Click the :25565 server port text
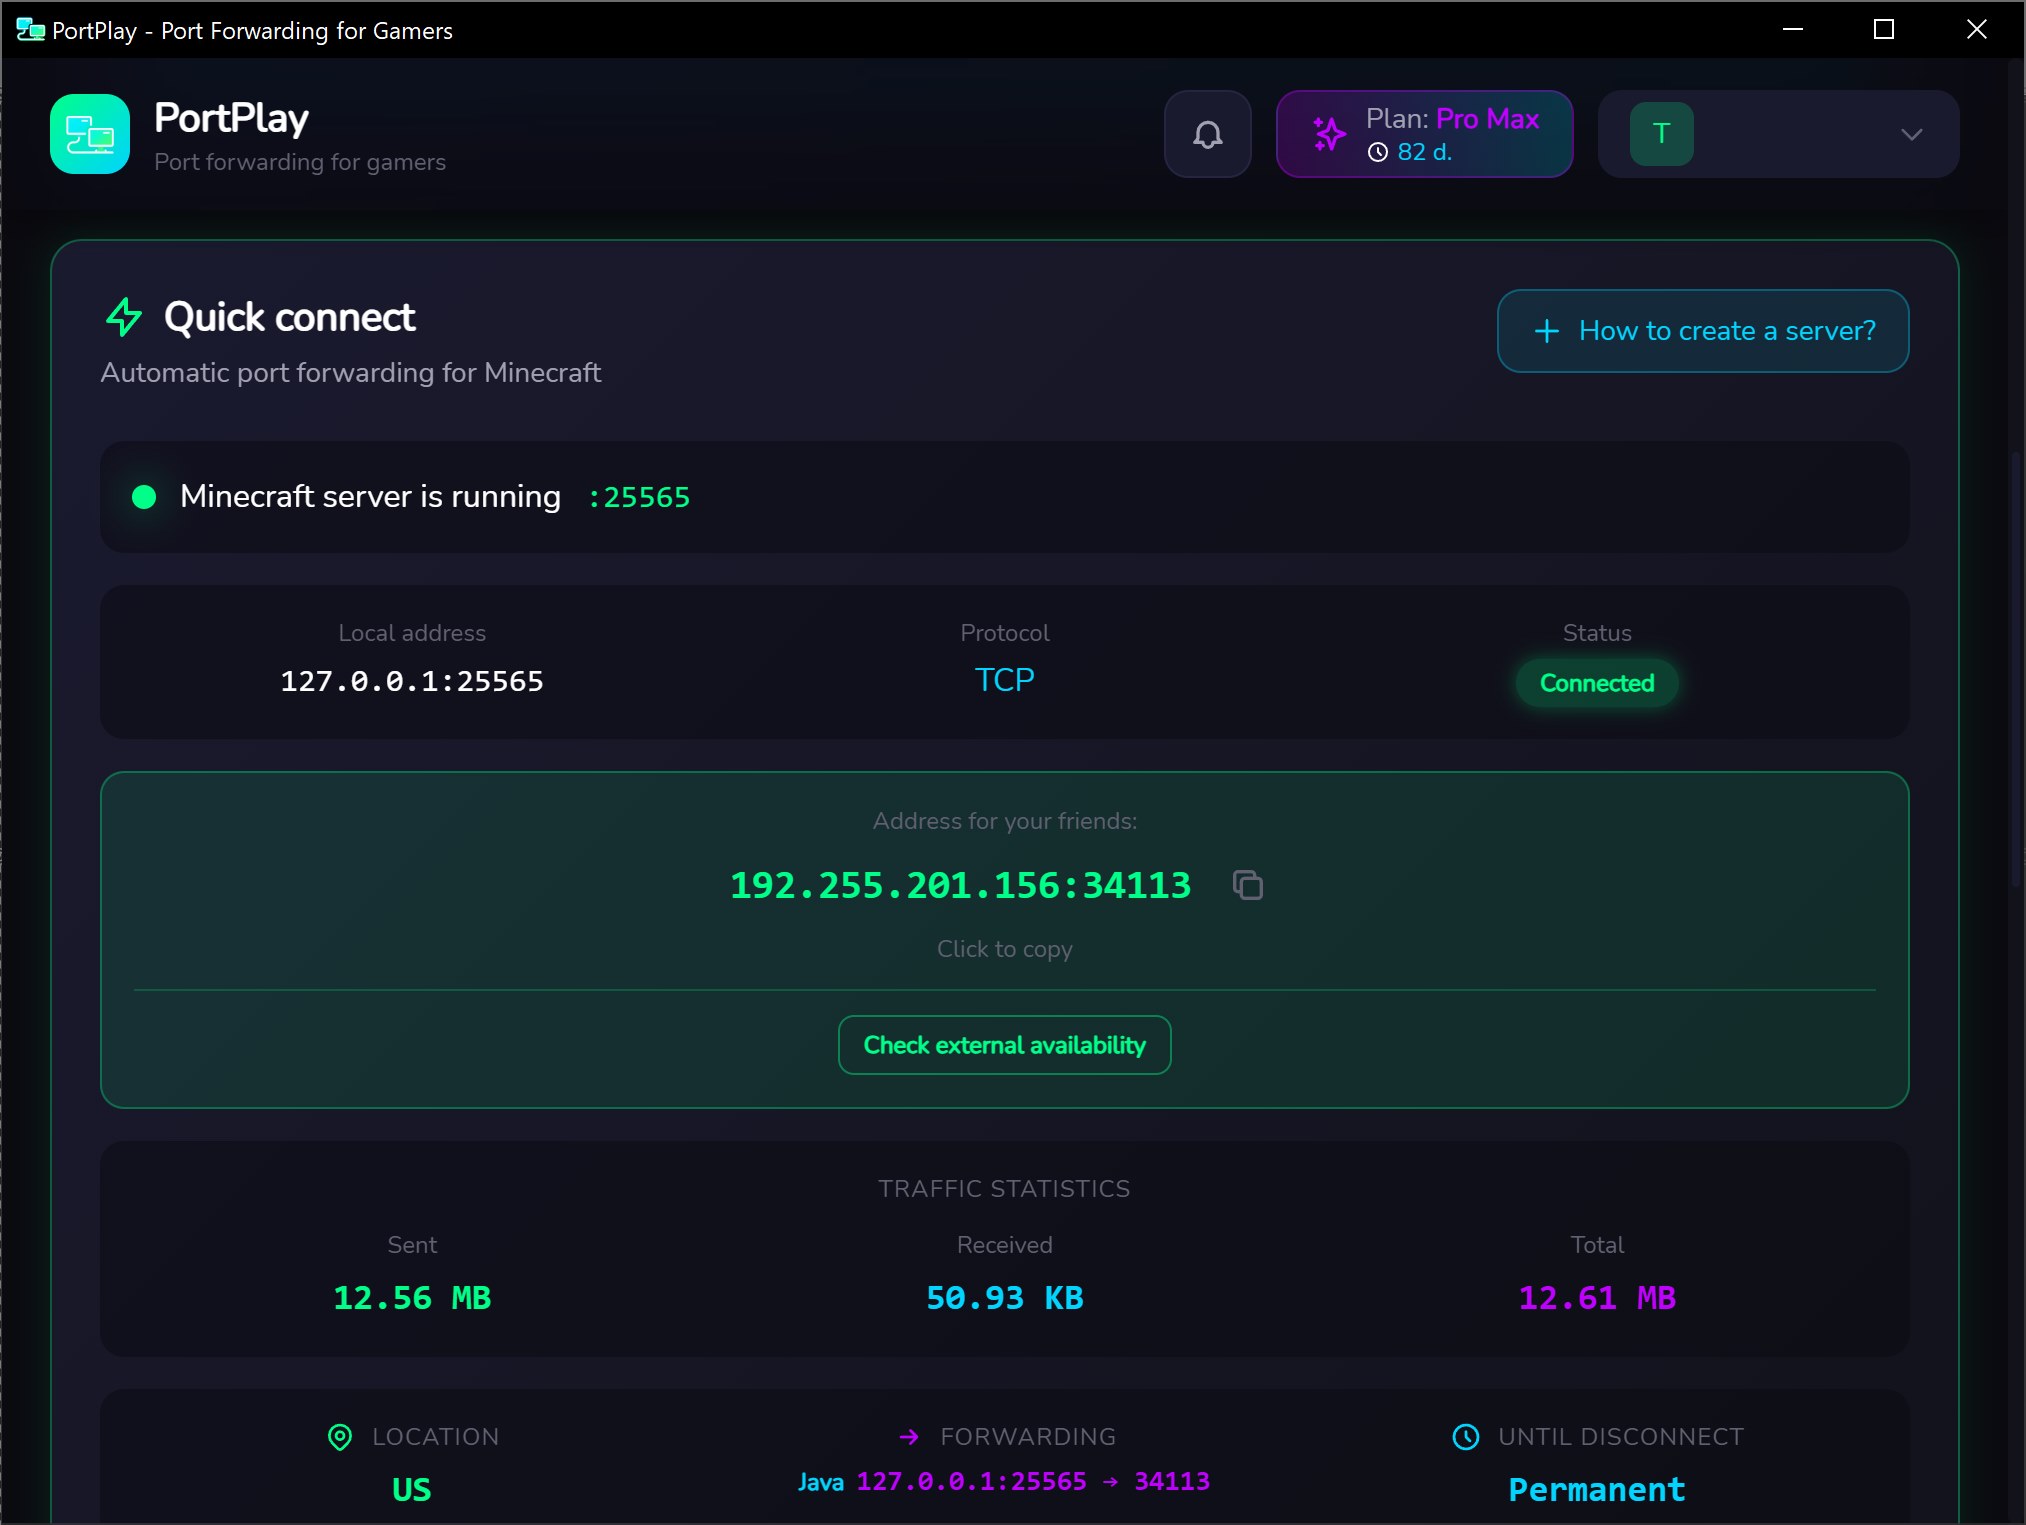The height and width of the screenshot is (1525, 2026). 638,497
